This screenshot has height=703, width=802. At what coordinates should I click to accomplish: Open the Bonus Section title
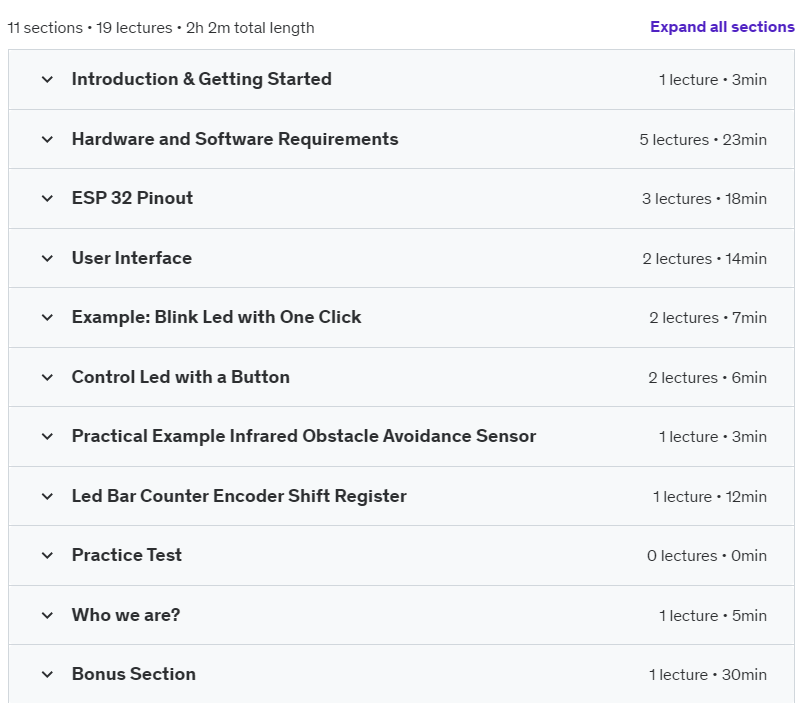133,674
